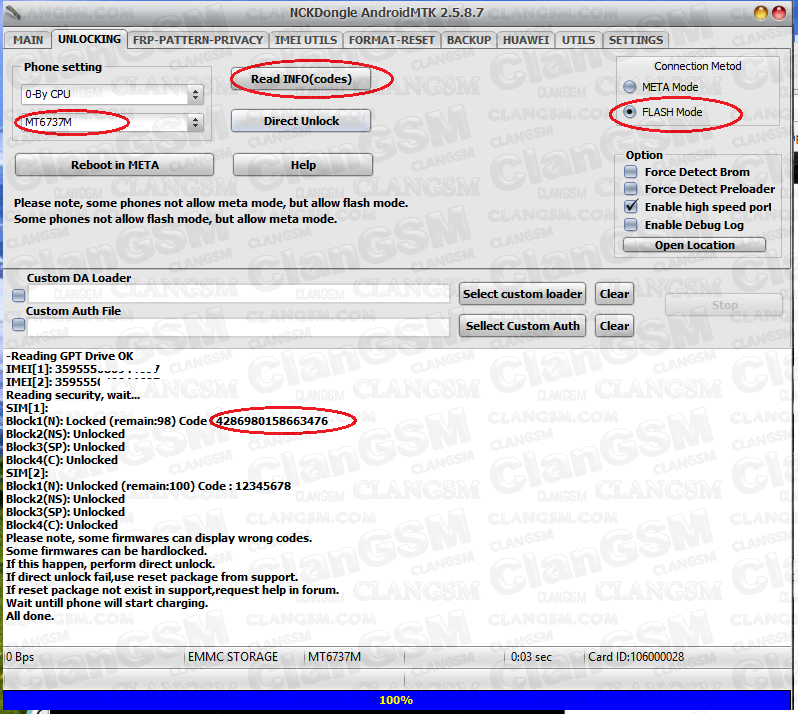Clear the custom DA loader path
The image size is (798, 714).
point(614,294)
